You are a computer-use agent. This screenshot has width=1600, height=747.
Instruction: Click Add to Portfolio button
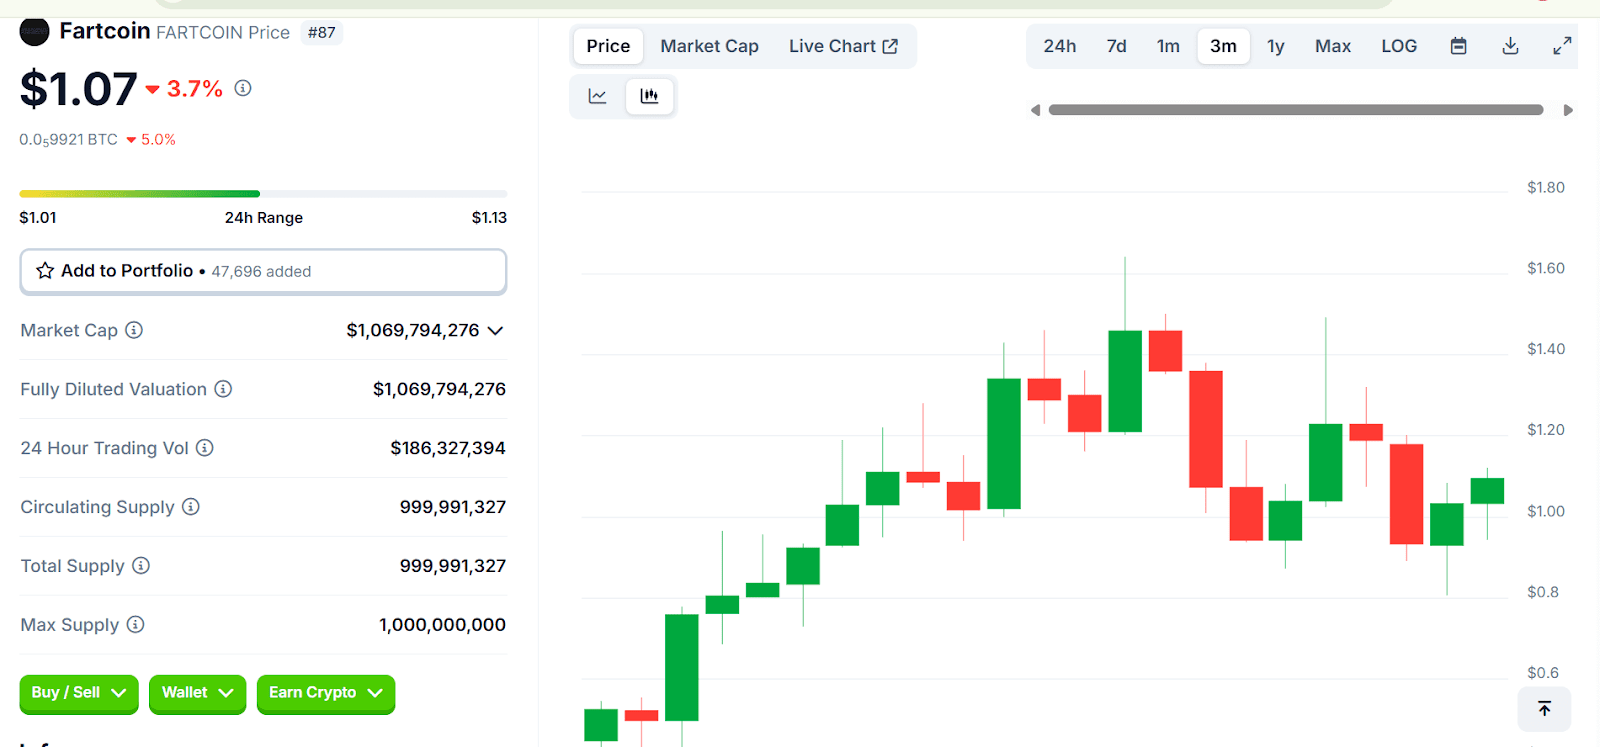point(263,271)
